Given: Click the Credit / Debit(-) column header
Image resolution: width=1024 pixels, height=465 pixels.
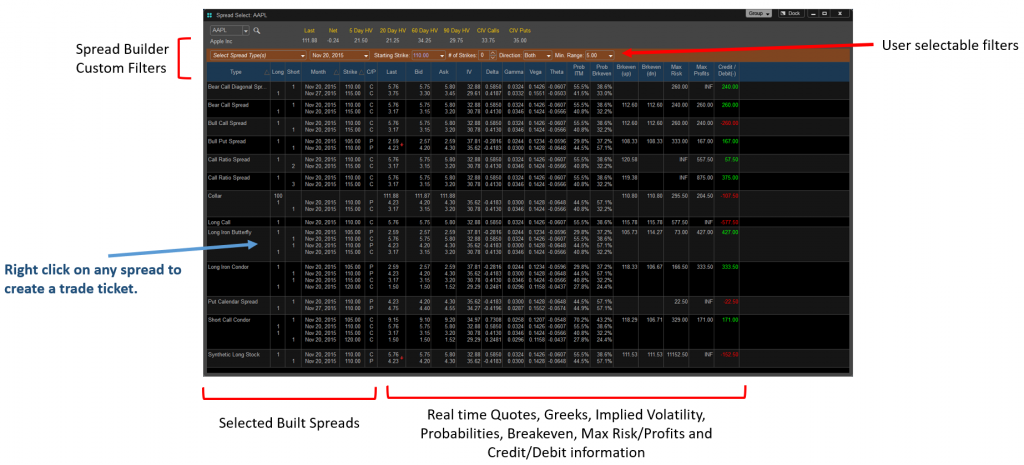Looking at the screenshot, I should click(x=730, y=72).
